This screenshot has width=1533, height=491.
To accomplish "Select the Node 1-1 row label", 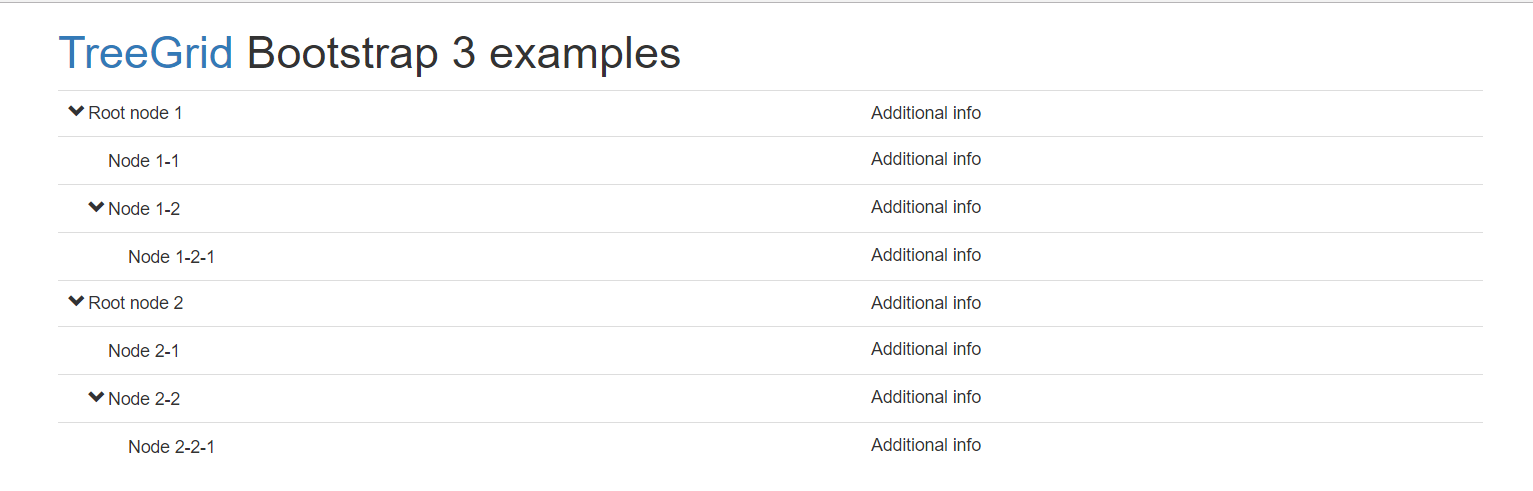I will coord(144,161).
